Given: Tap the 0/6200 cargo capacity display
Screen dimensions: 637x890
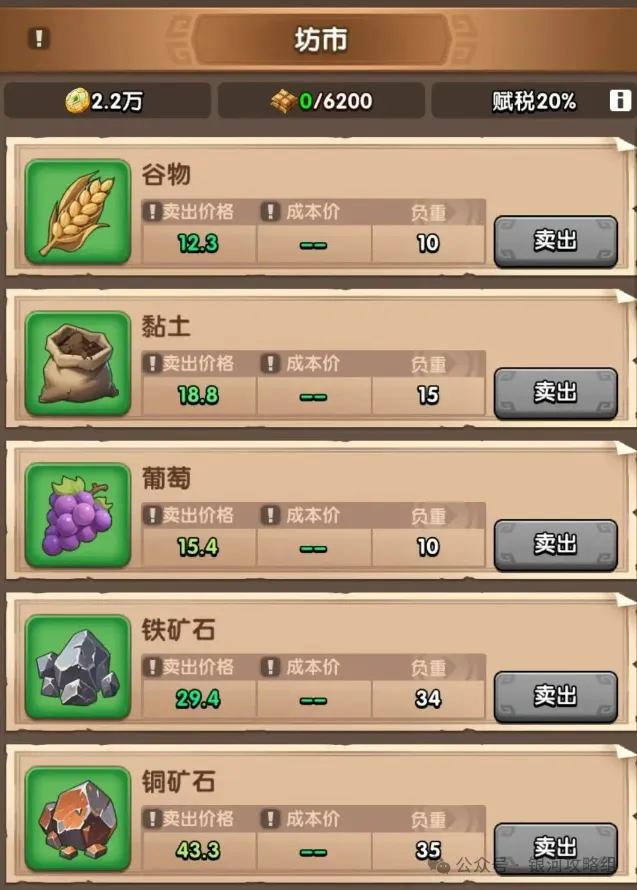Looking at the screenshot, I should tap(336, 101).
